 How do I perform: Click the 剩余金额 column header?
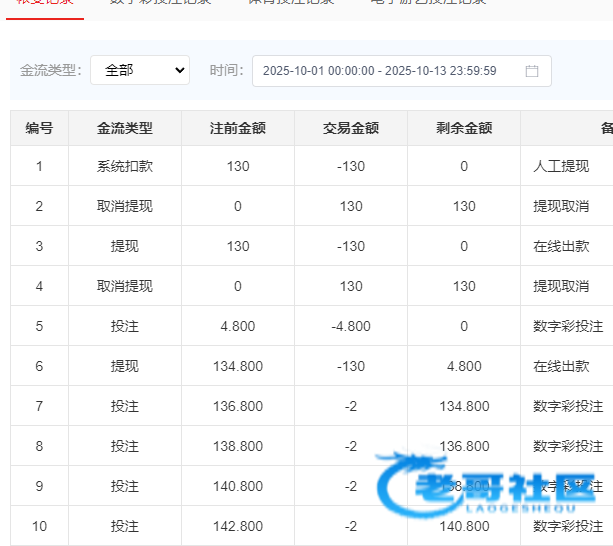coord(464,128)
